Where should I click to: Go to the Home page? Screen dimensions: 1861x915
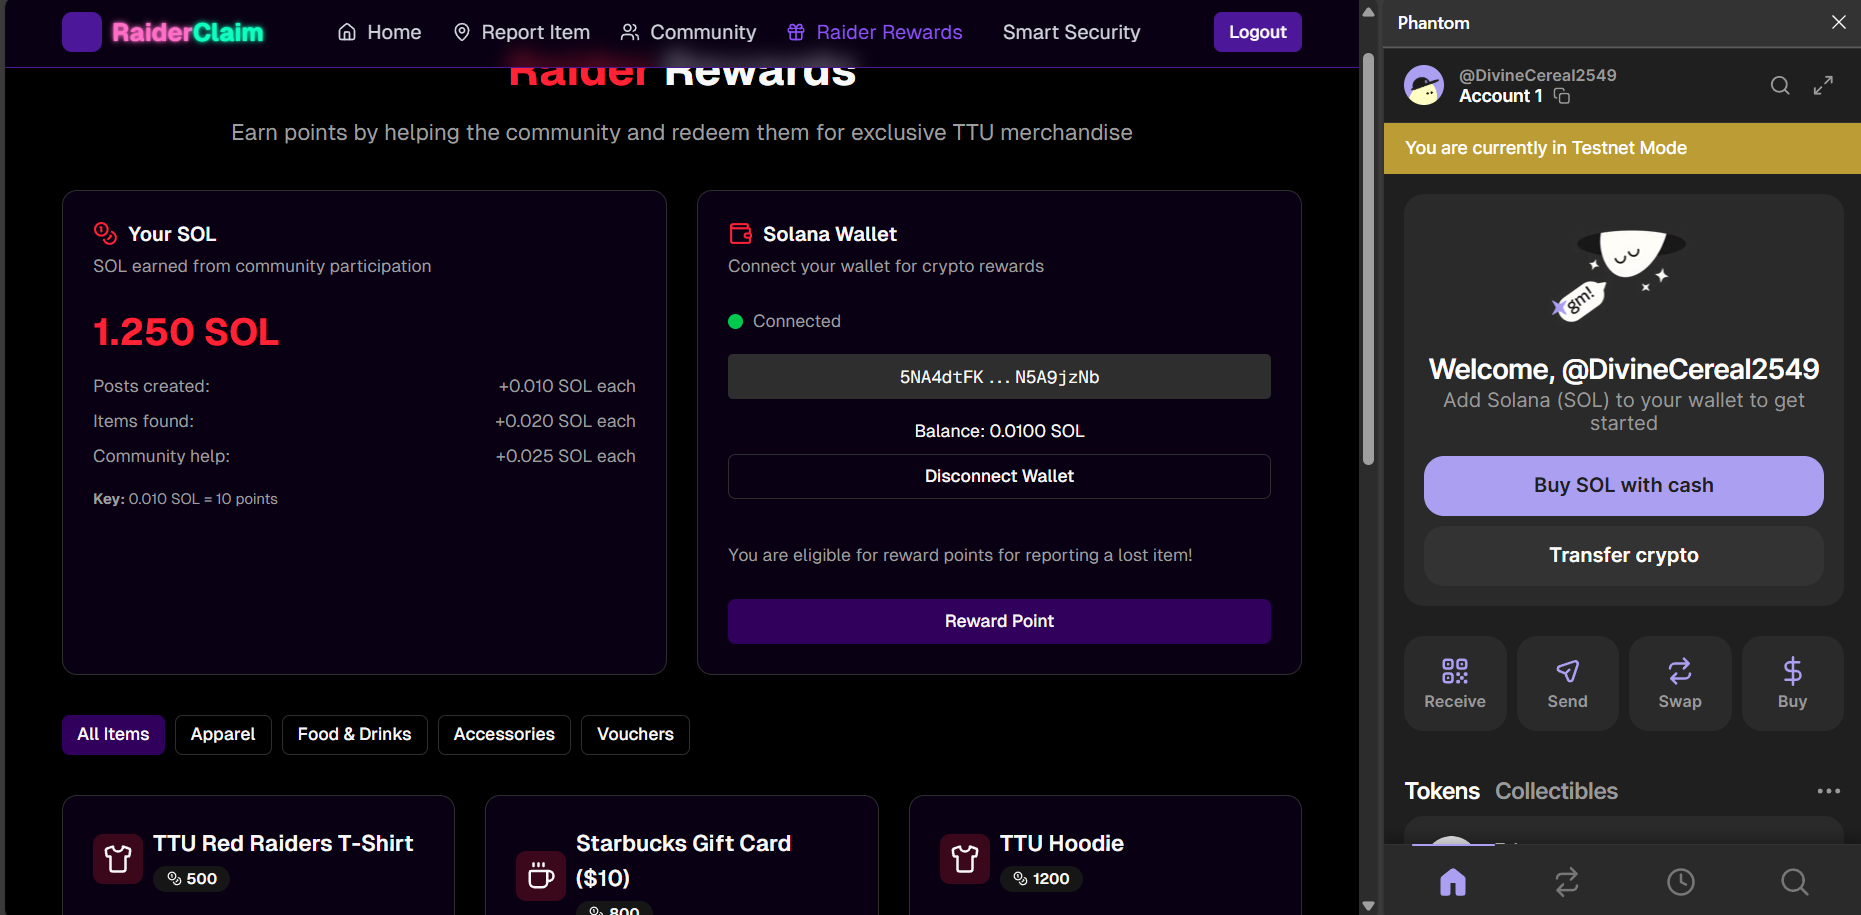pos(380,32)
